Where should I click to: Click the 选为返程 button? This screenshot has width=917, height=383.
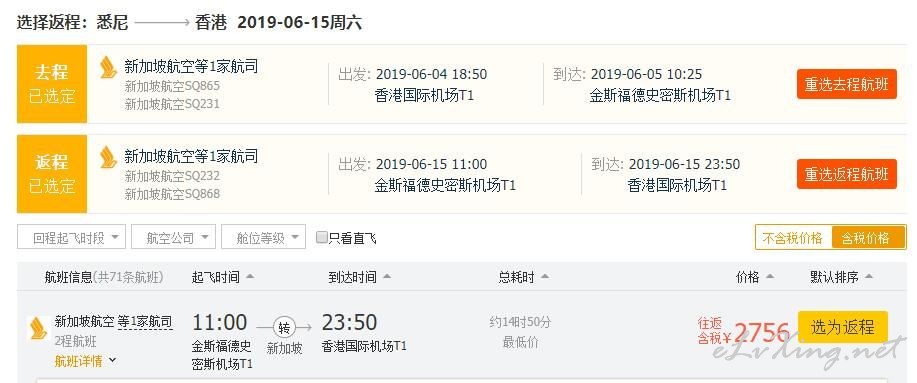843,327
